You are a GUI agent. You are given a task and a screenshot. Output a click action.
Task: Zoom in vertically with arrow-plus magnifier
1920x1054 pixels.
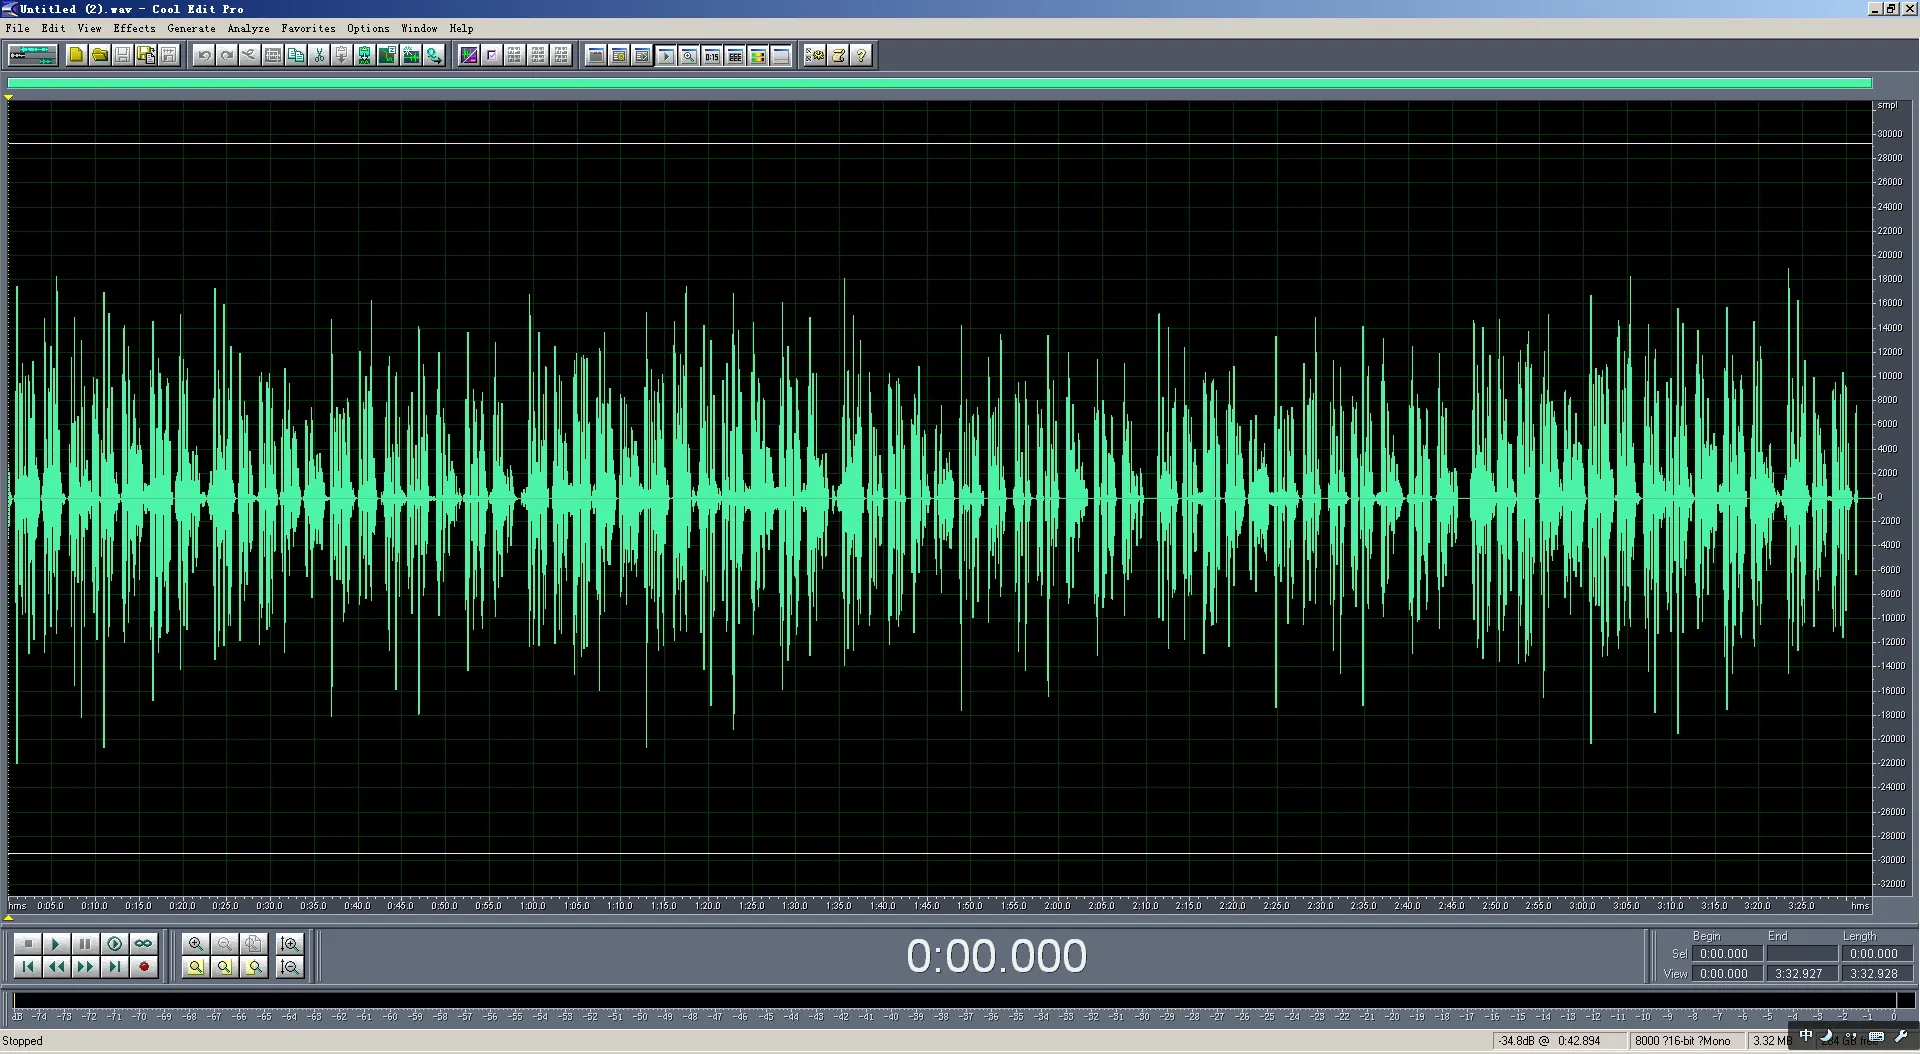[290, 943]
